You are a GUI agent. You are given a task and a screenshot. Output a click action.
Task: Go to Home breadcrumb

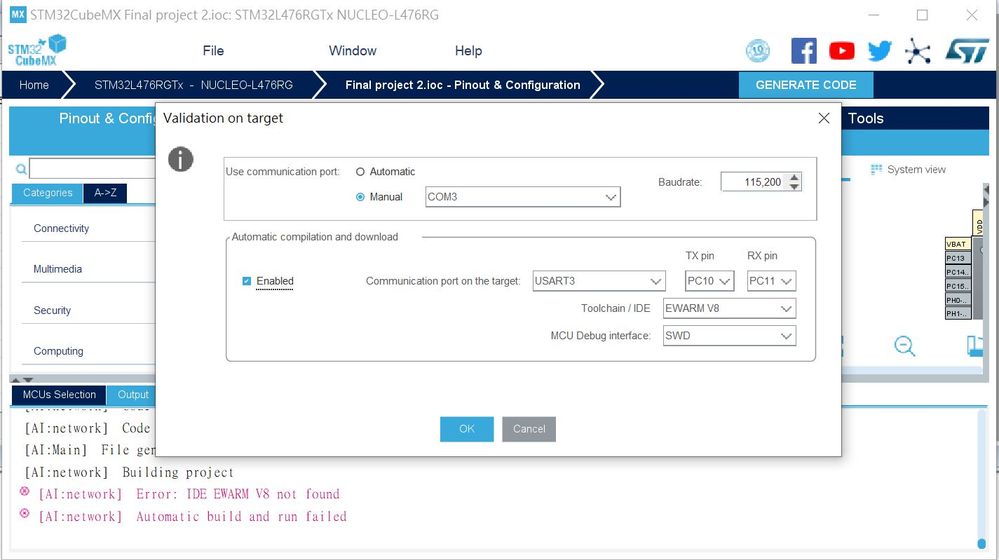tap(34, 85)
